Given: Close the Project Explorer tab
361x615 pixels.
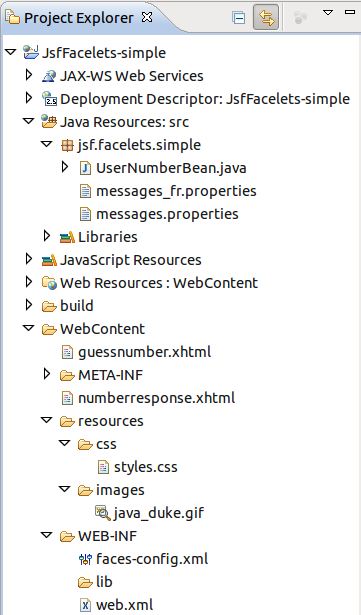Looking at the screenshot, I should 147,17.
